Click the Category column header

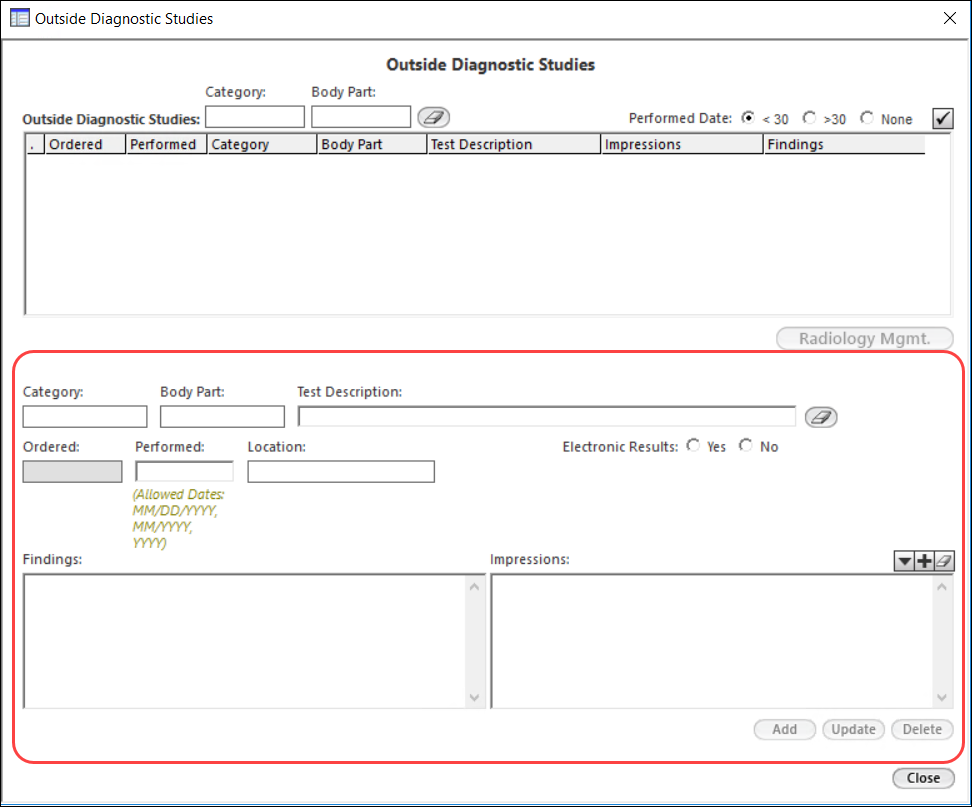tap(262, 144)
